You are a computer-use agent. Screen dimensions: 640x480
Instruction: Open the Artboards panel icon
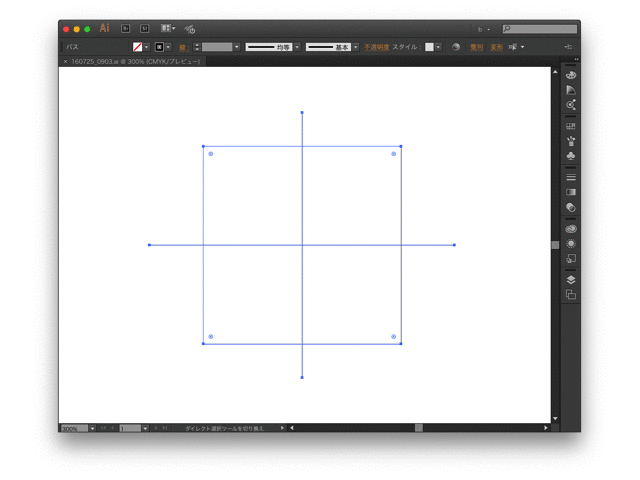[571, 294]
